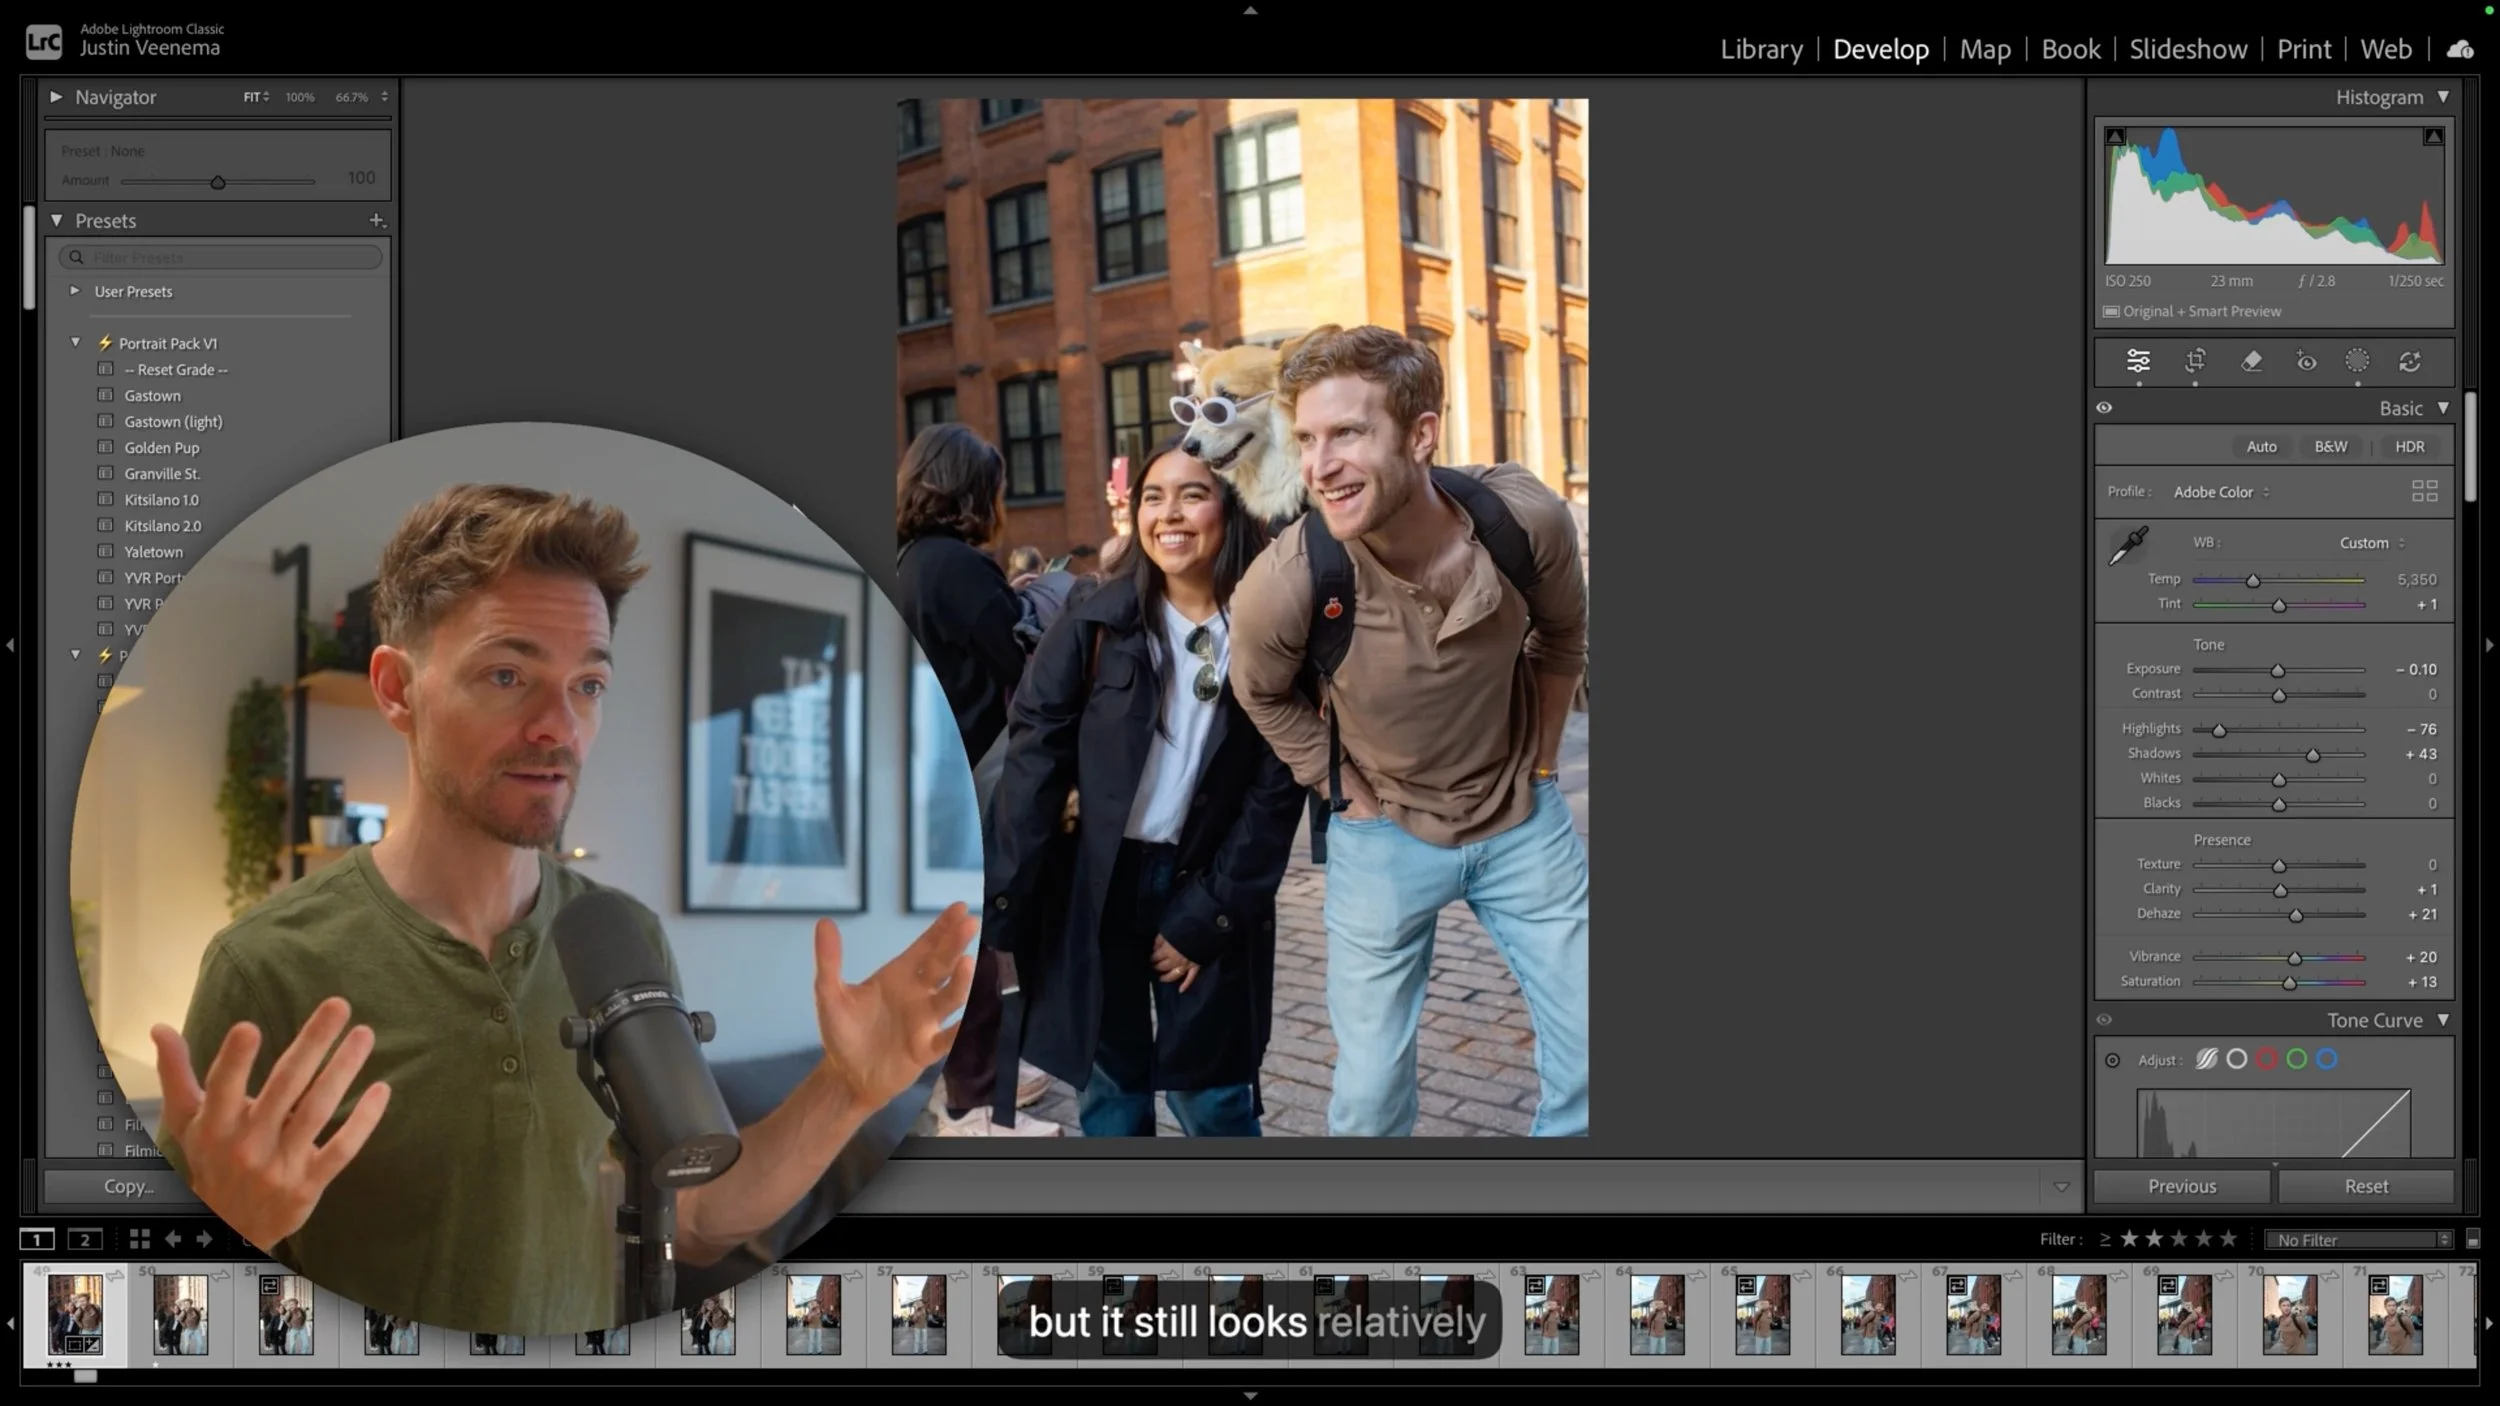The width and height of the screenshot is (2500, 1406).
Task: Select the Healing eraser tool icon
Action: pyautogui.click(x=2251, y=361)
